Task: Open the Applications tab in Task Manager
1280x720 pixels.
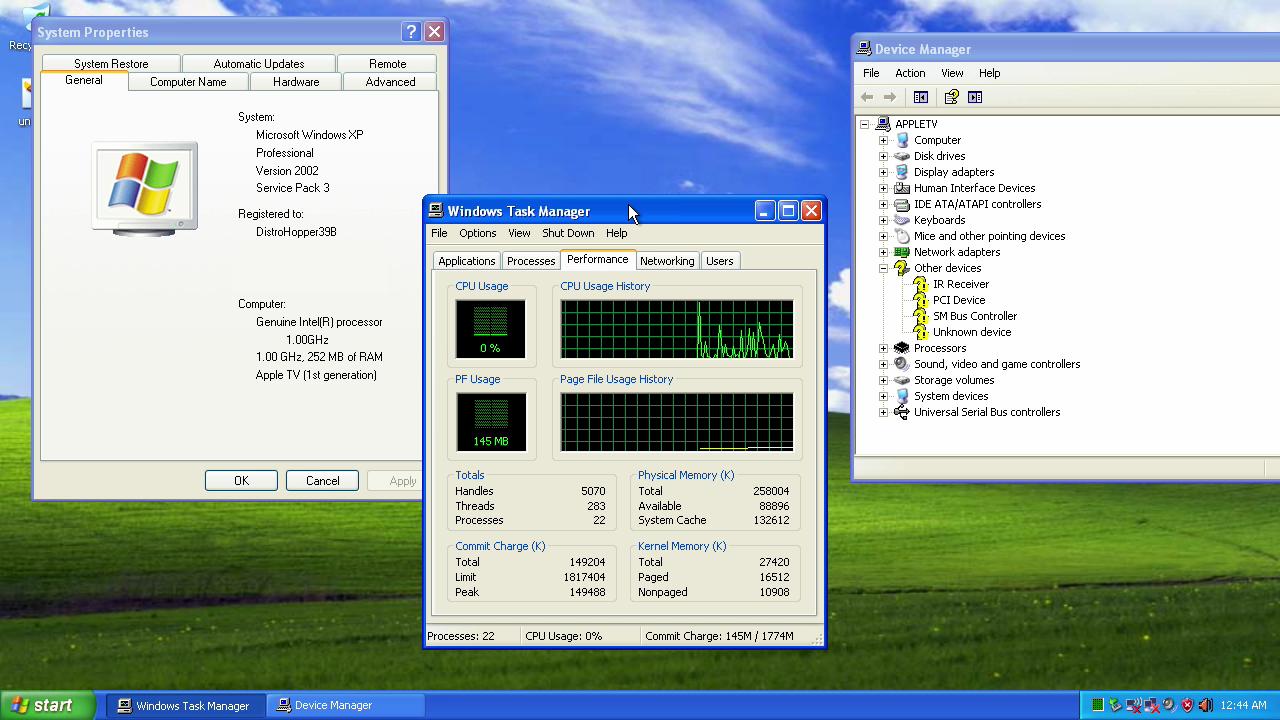Action: pyautogui.click(x=467, y=261)
